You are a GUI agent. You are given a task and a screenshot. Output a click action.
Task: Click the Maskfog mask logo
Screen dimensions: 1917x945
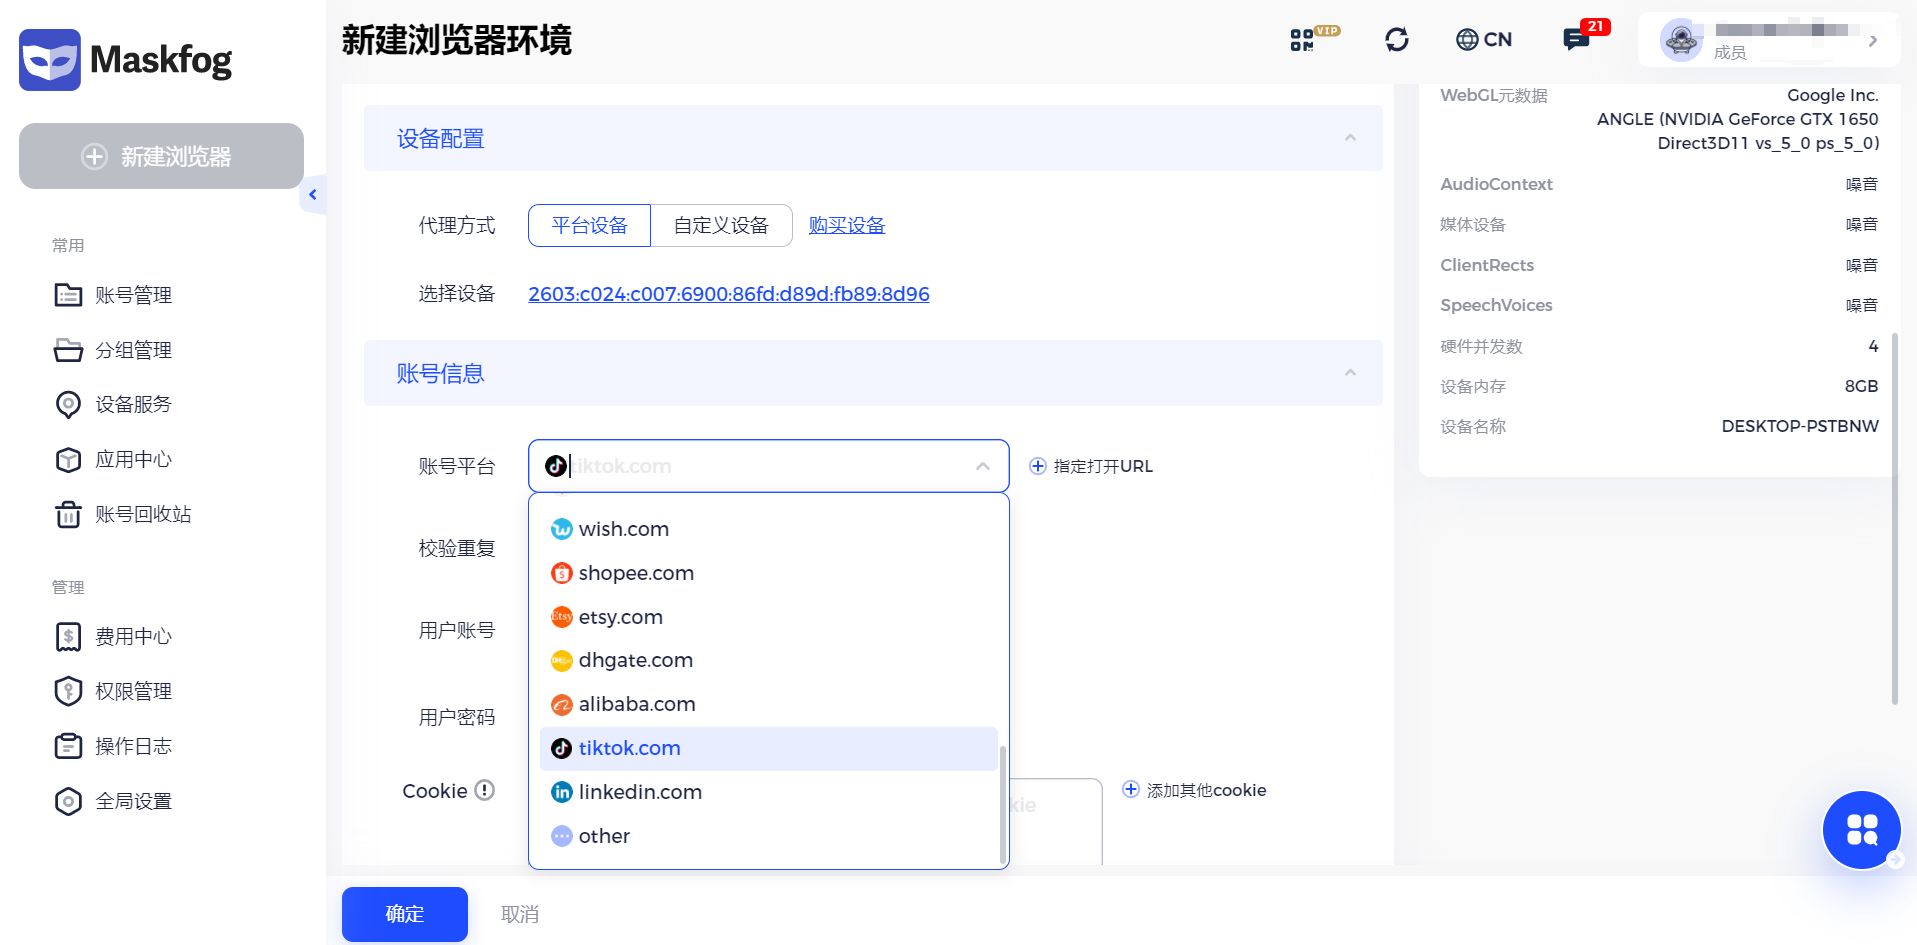(50, 60)
